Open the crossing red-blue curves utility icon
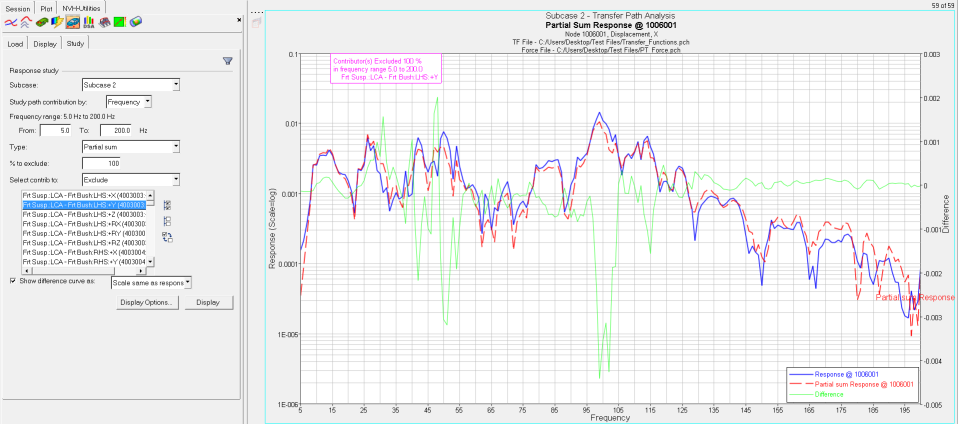Screen dimensions: 958x424 coord(10,23)
